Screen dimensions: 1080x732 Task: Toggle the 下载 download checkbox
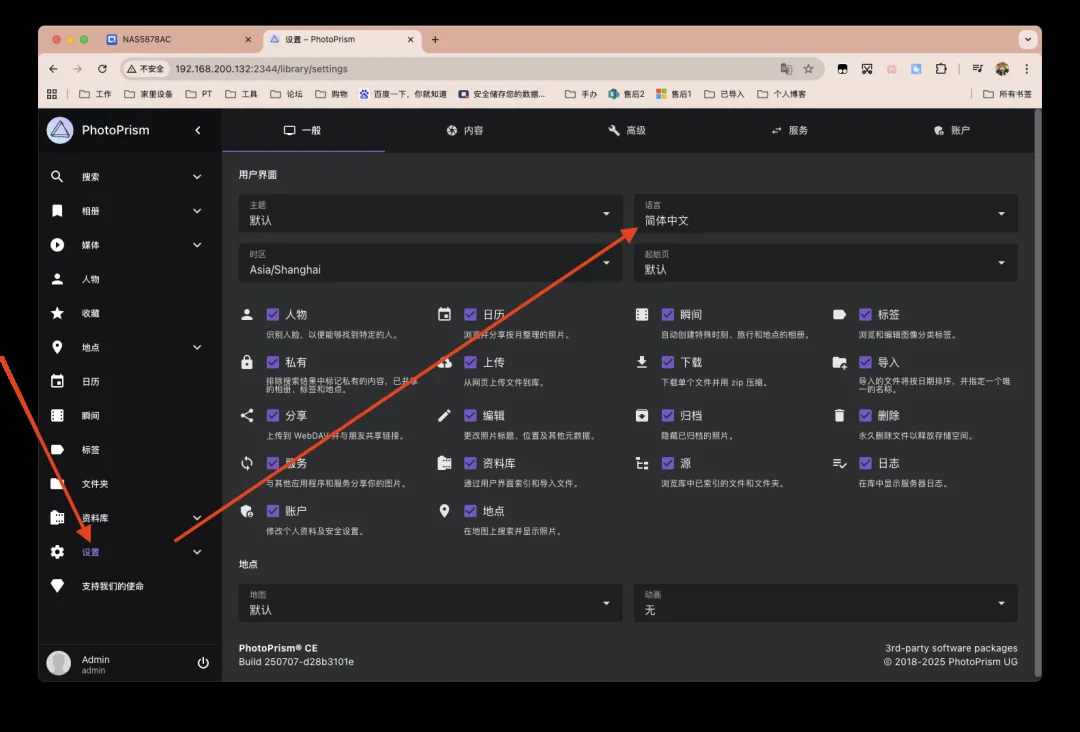pos(668,362)
